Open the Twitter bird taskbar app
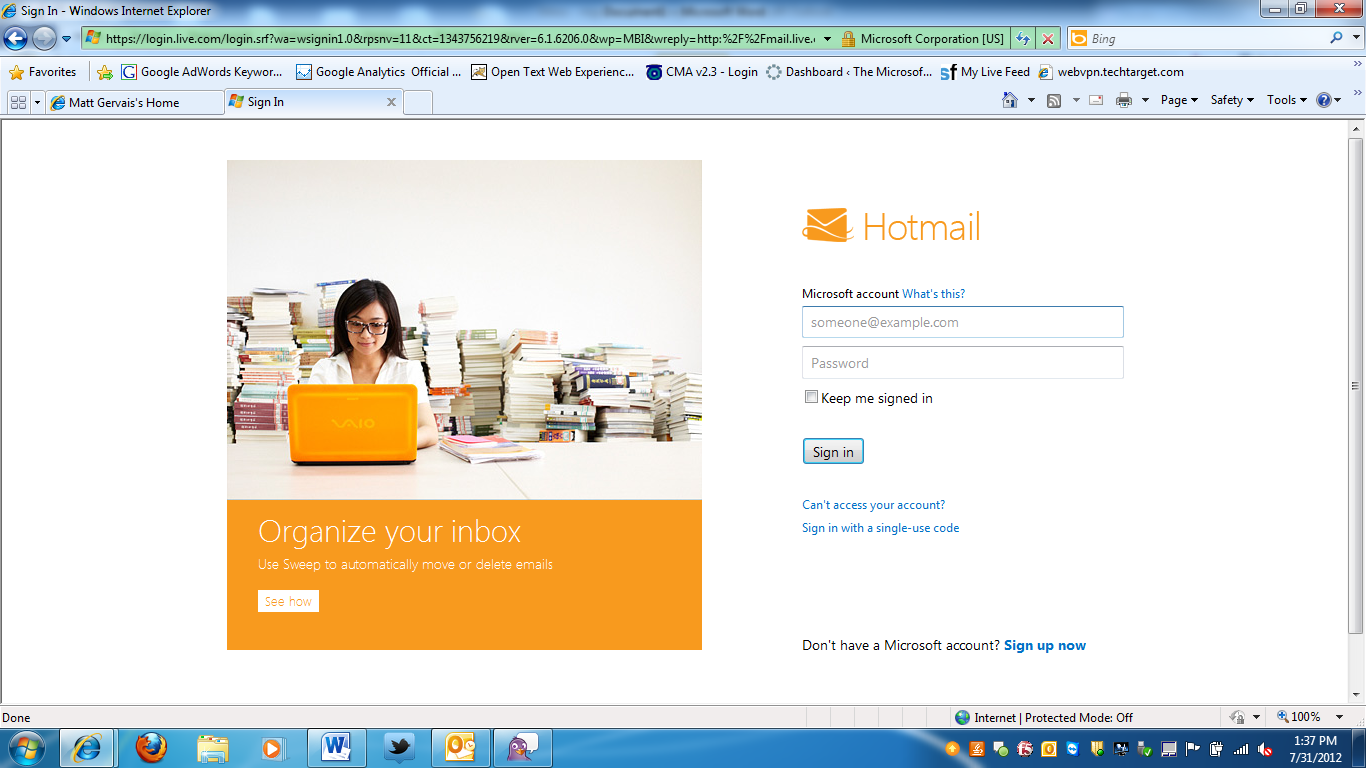This screenshot has height=768, width=1366. (x=399, y=748)
